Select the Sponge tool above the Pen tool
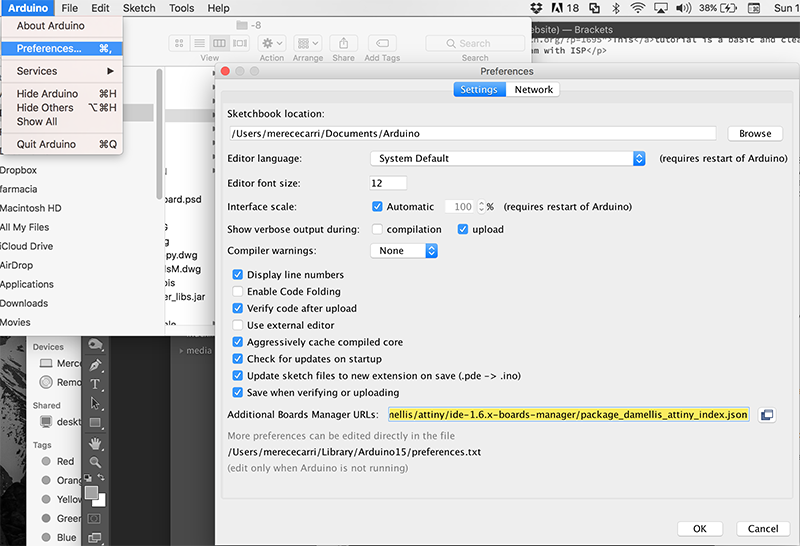 coord(95,345)
